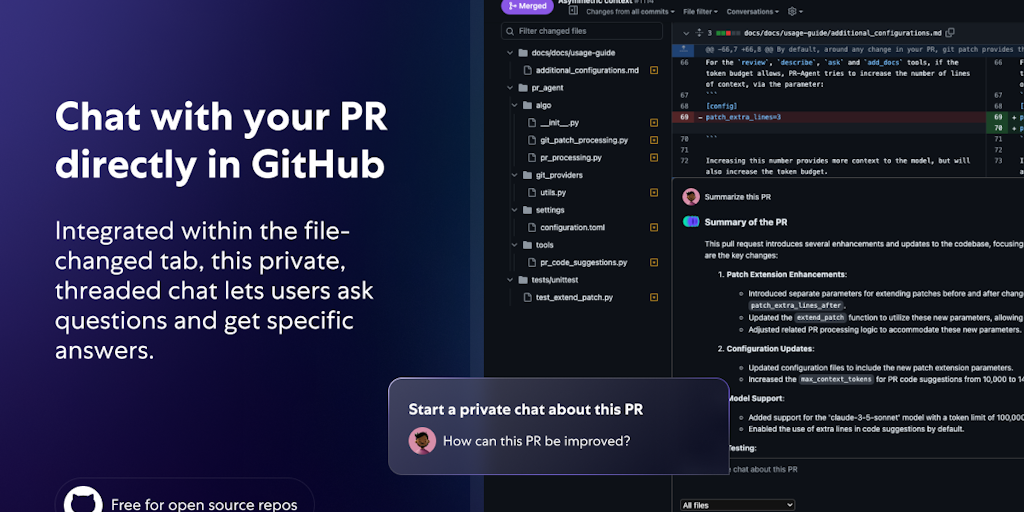
Task: Collapse the git_providers folder chevron
Action: (x=514, y=175)
